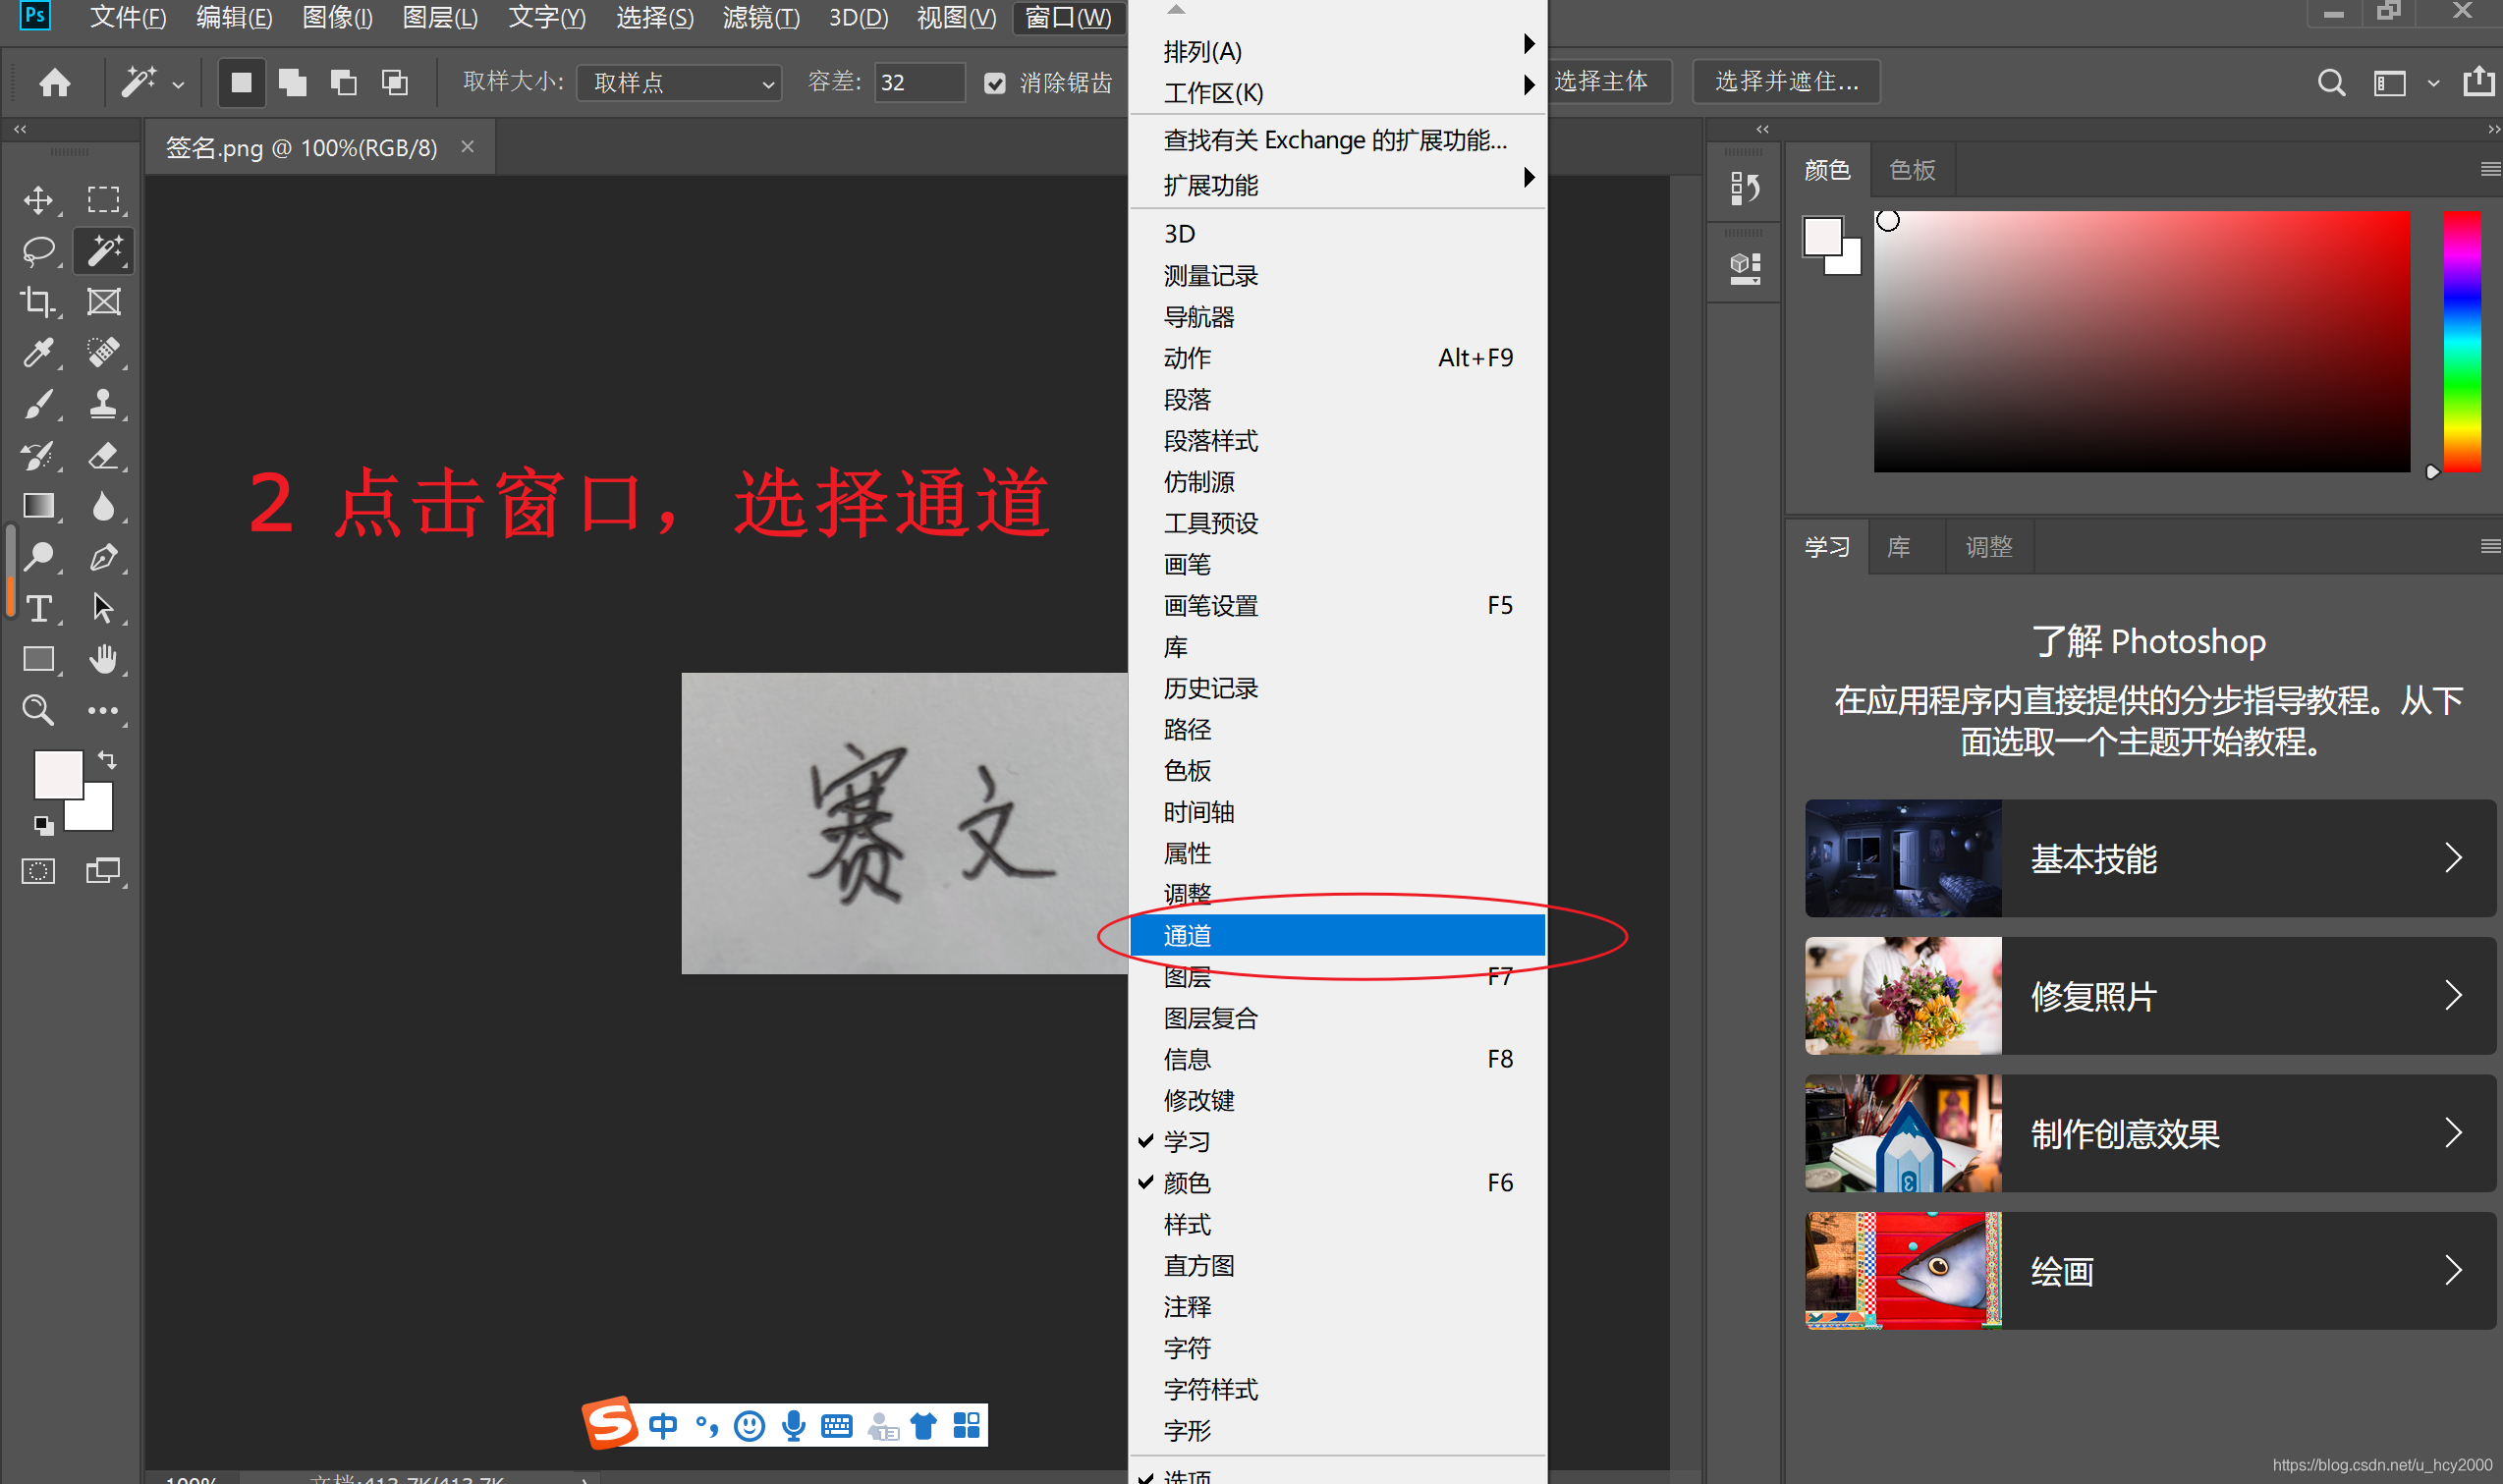The width and height of the screenshot is (2503, 1484).
Task: Select the Crop tool
Action: click(x=38, y=301)
